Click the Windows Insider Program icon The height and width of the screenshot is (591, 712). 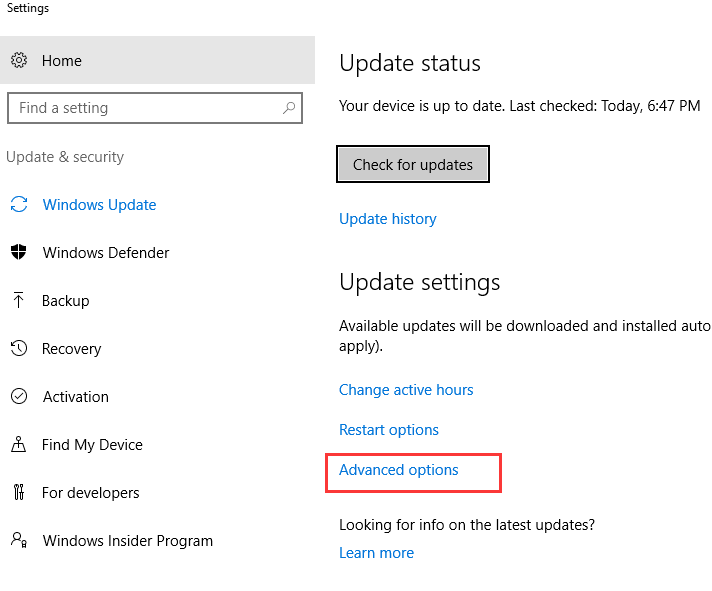(19, 541)
